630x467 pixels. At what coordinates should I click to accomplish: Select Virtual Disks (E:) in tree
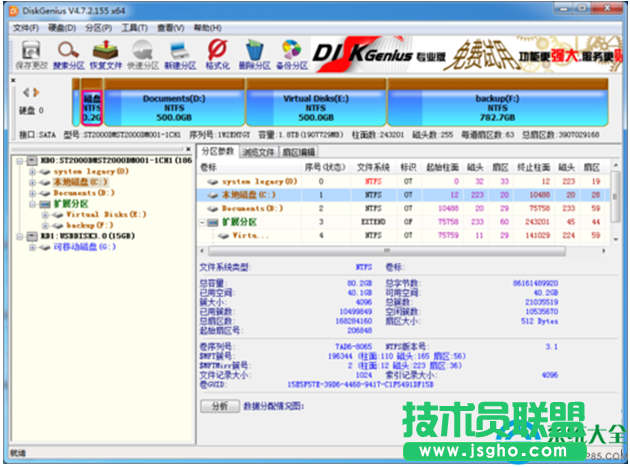tap(106, 215)
